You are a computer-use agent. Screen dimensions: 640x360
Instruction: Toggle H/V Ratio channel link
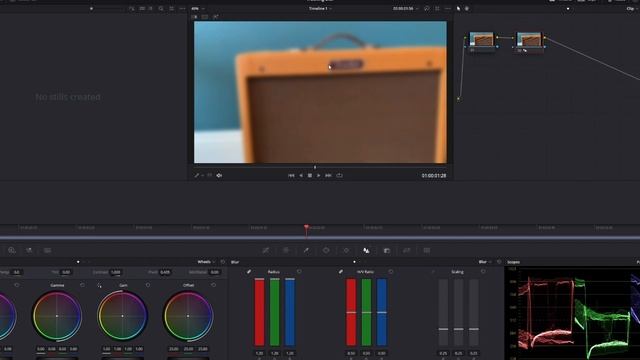point(340,271)
